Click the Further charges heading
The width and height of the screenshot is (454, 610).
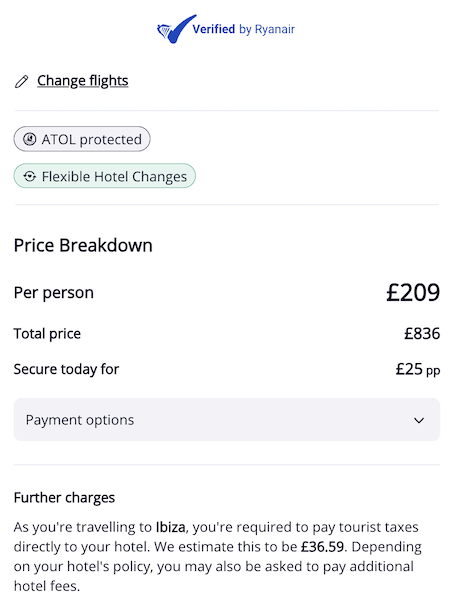pos(64,498)
